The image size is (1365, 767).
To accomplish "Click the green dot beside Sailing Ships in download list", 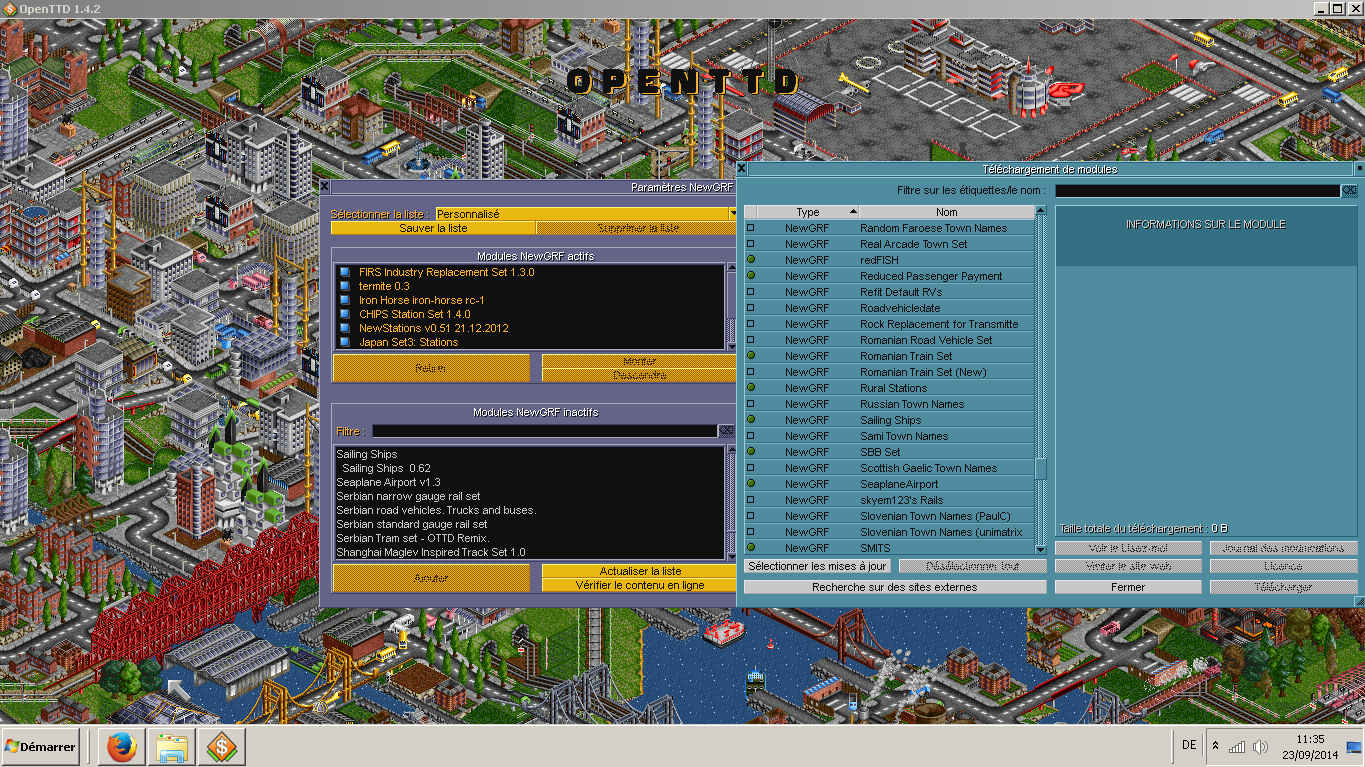I will (x=751, y=420).
